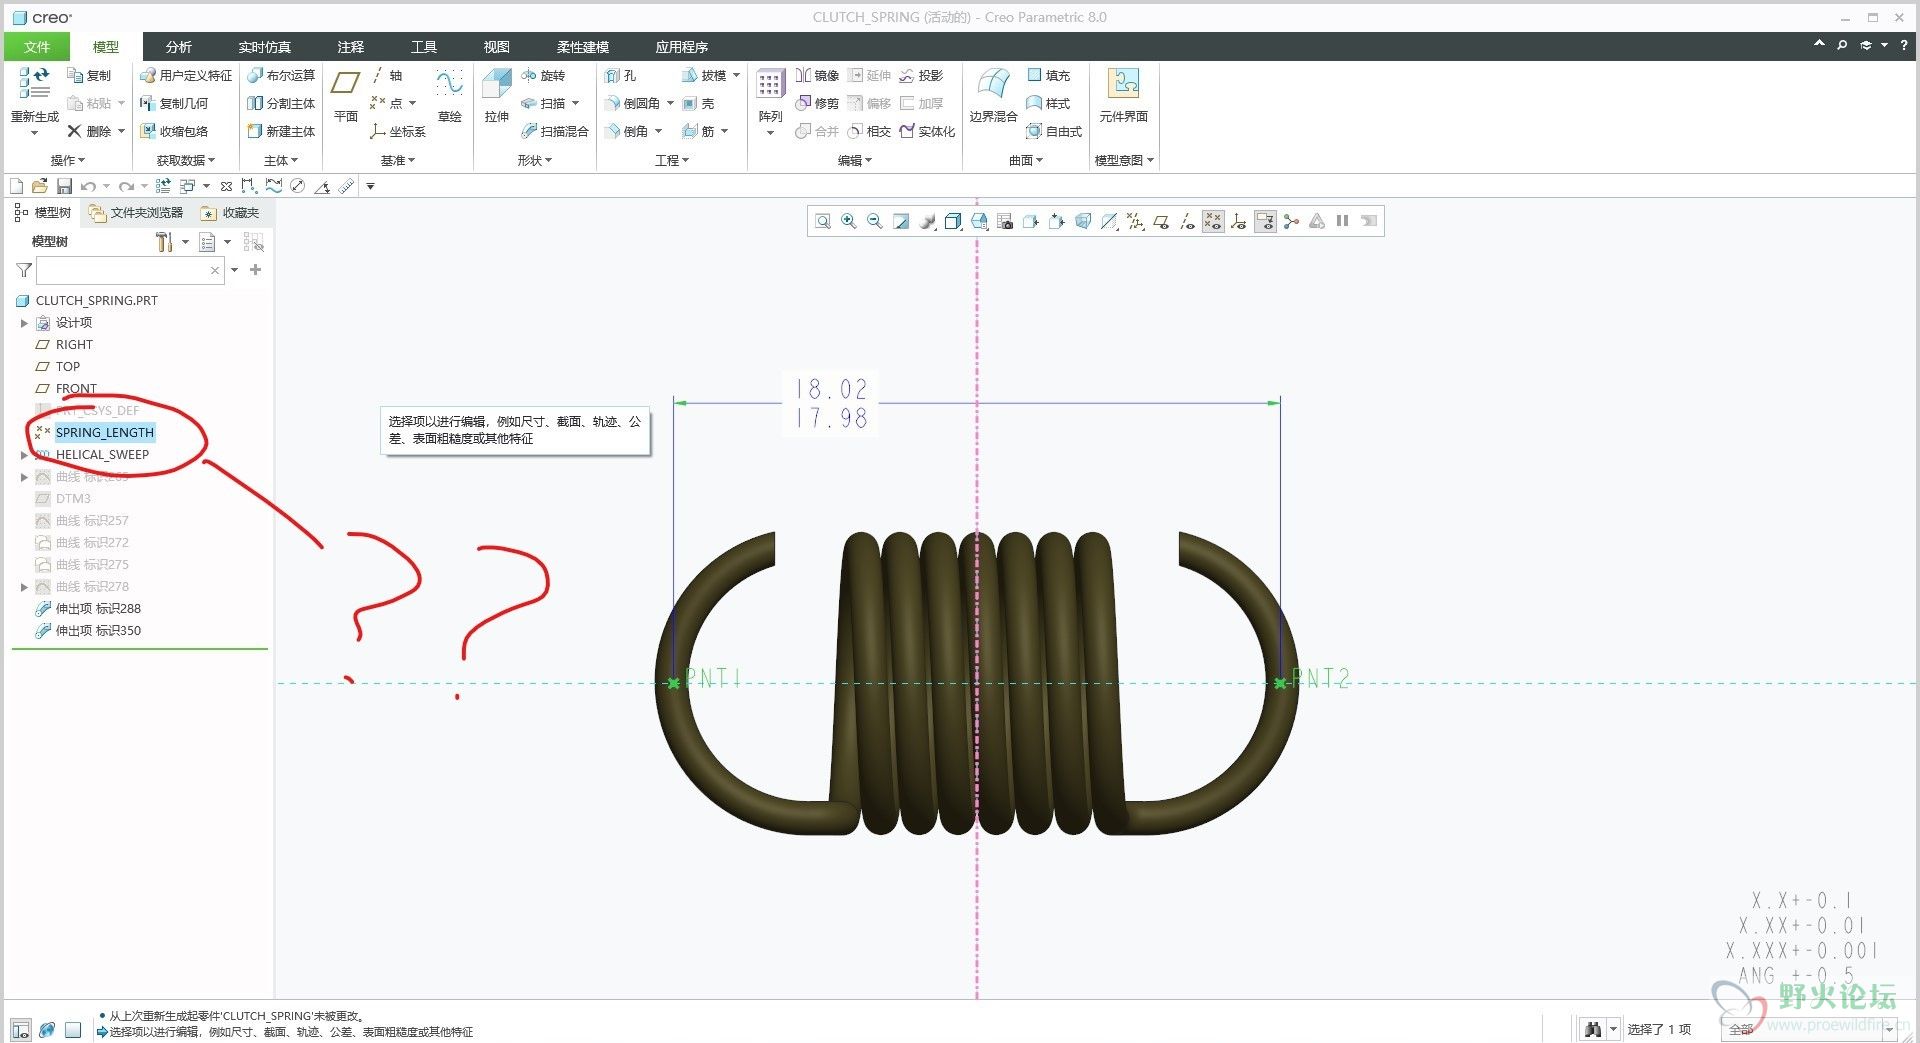Click the Extrude (拉伸) tool
The height and width of the screenshot is (1043, 1920).
497,96
